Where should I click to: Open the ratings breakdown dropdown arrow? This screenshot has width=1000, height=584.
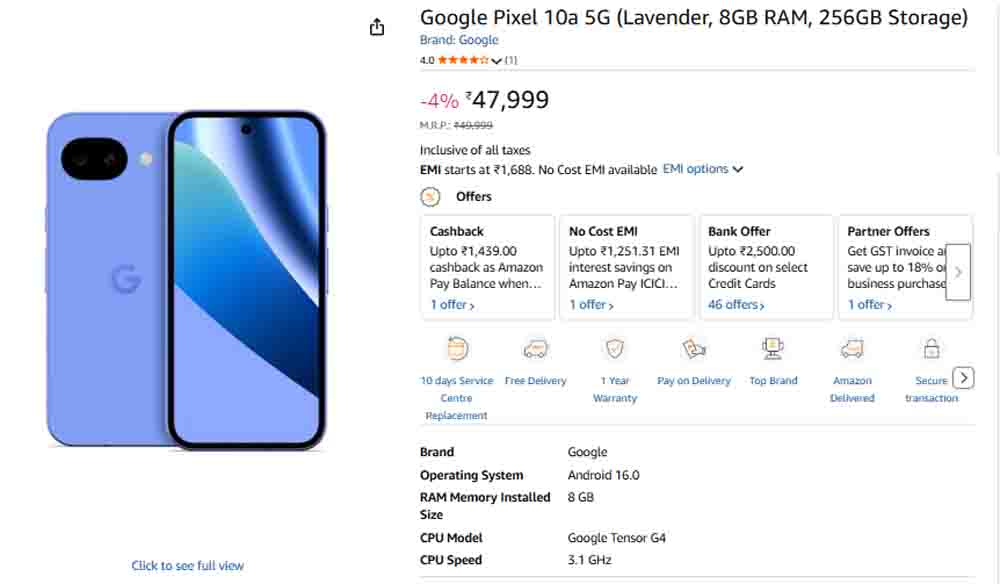click(497, 60)
